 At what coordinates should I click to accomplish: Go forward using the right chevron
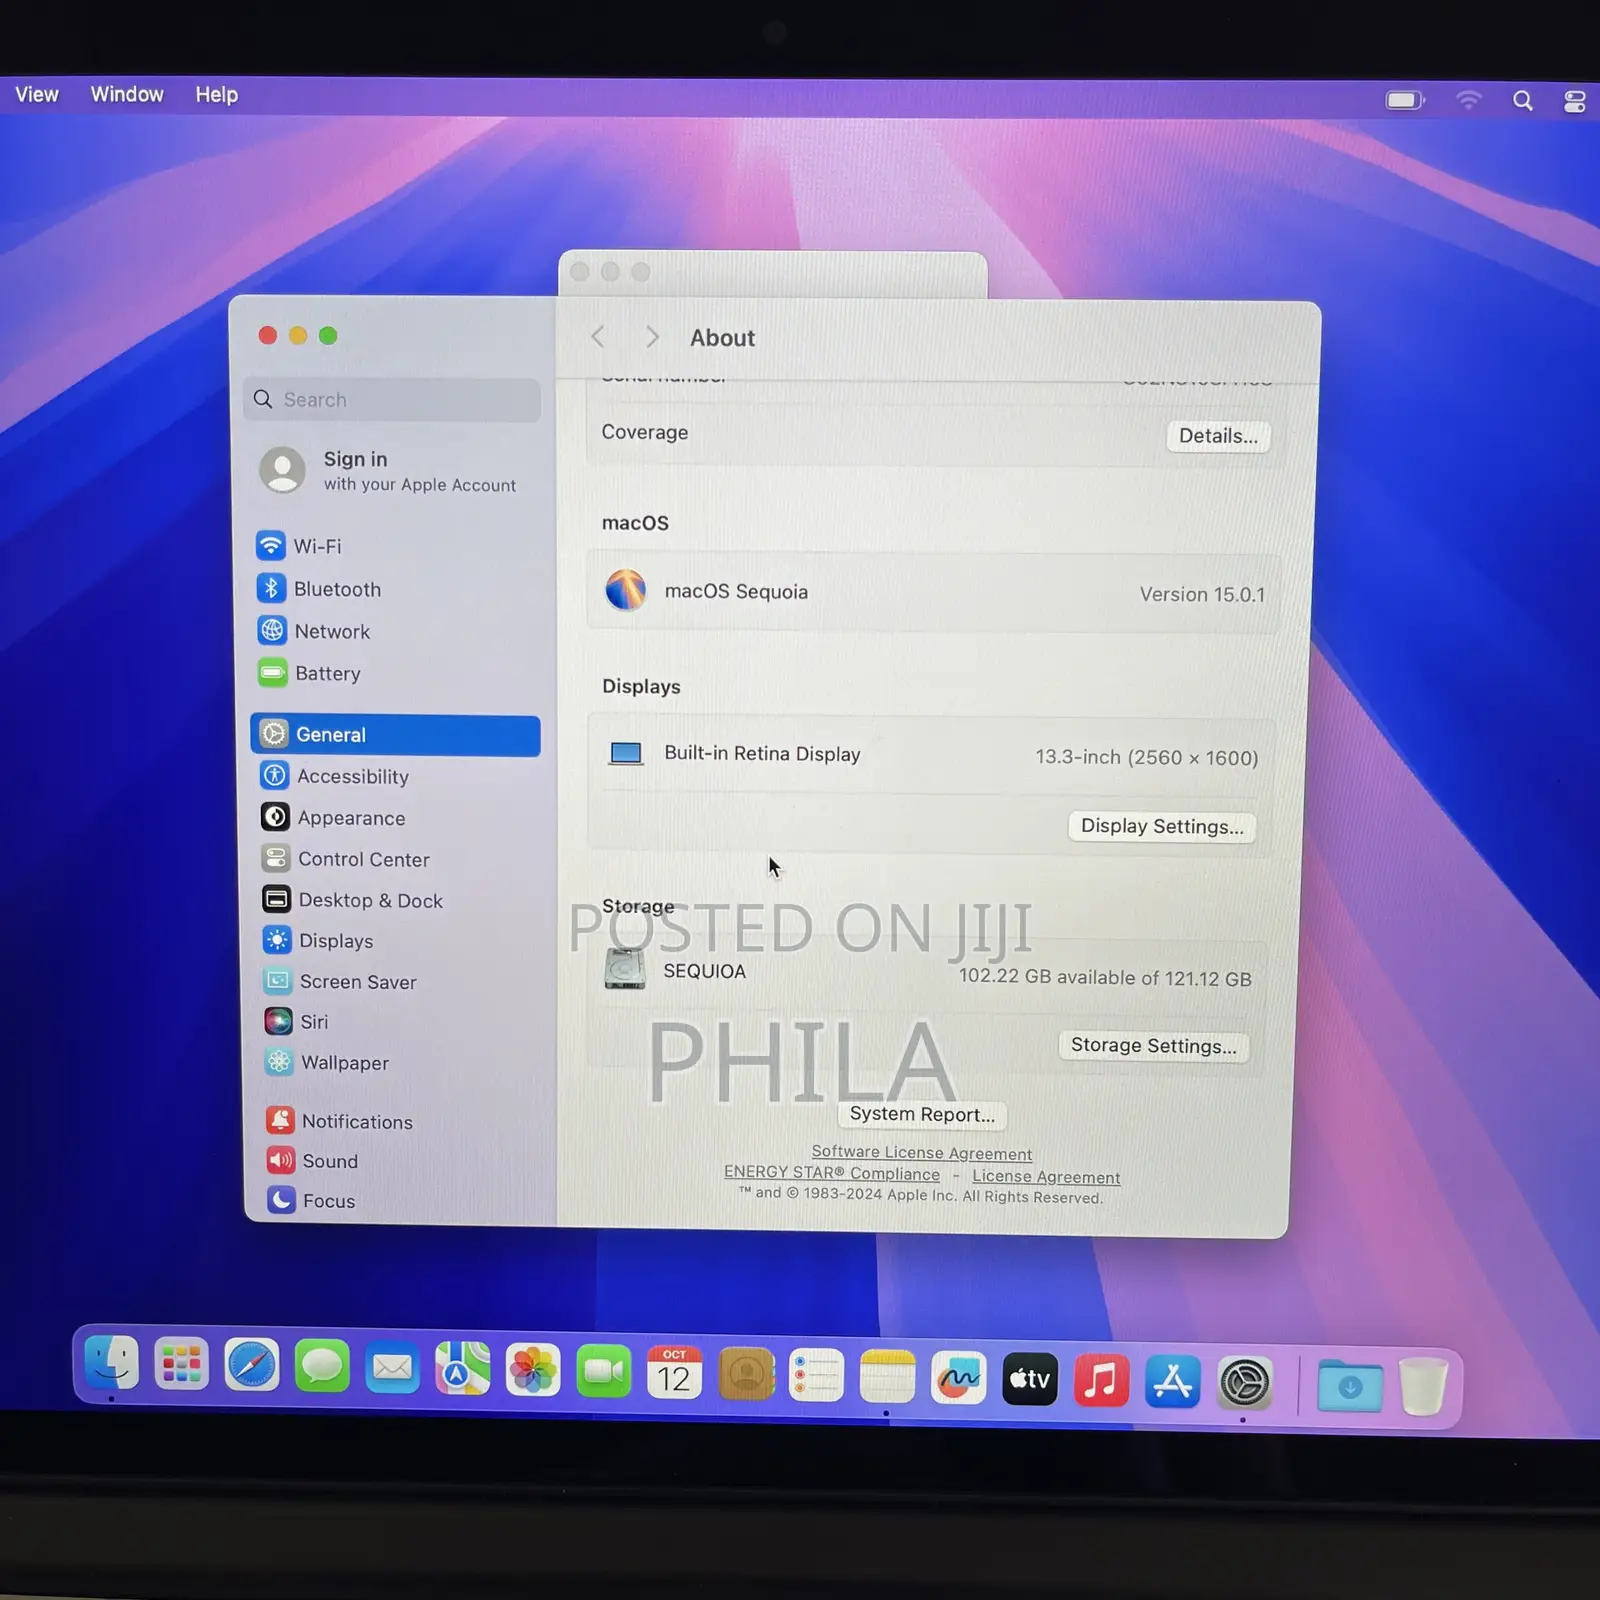click(x=652, y=337)
